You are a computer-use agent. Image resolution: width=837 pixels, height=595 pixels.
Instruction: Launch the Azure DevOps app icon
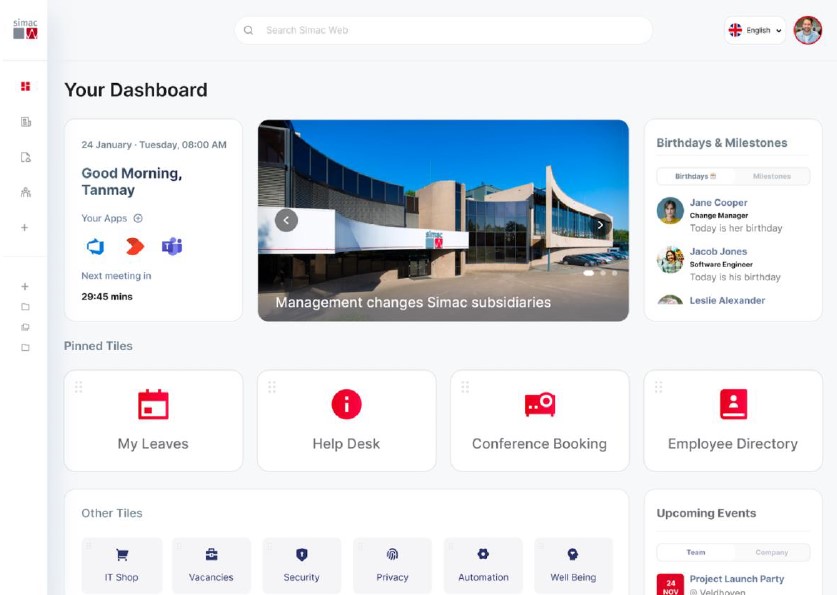point(96,247)
